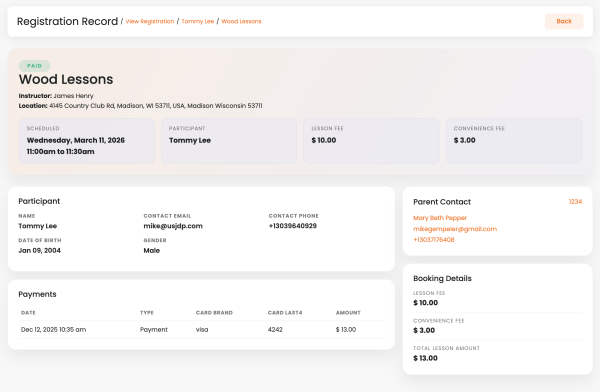
Task: Open Wood Lessons breadcrumb link
Action: 241,21
